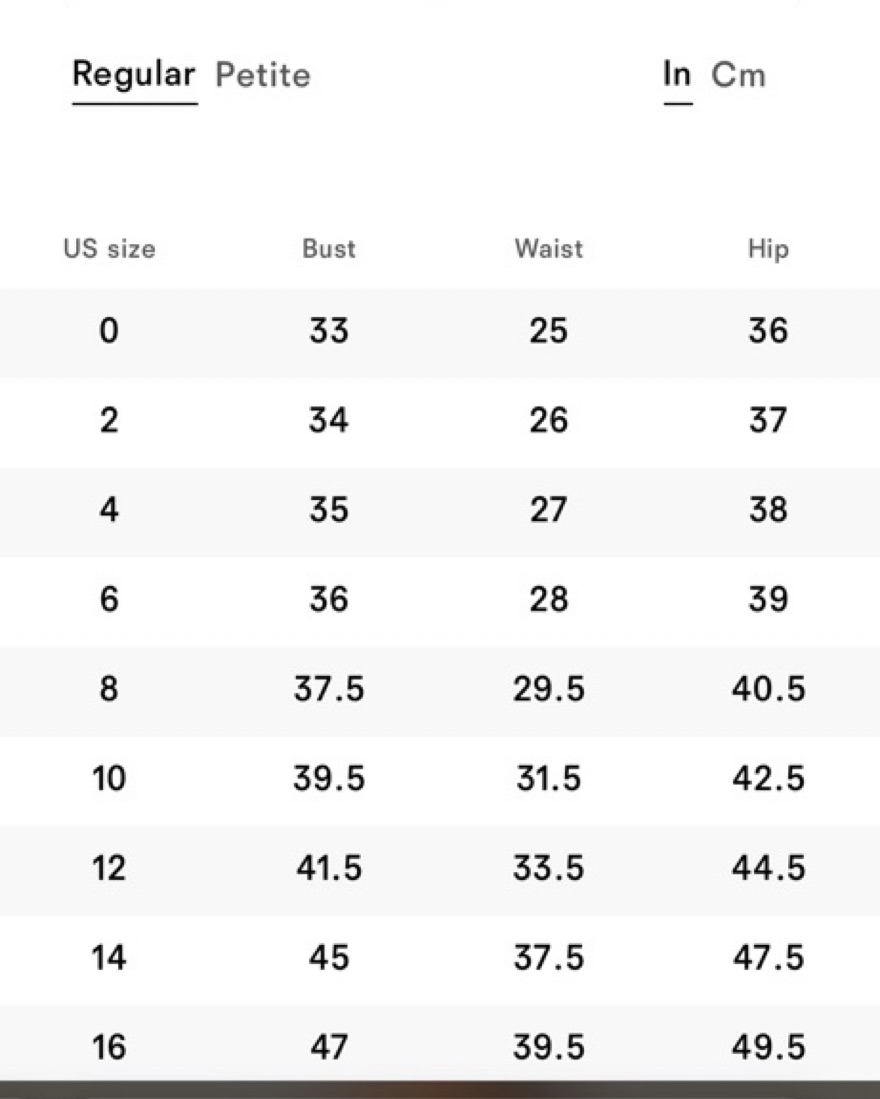Image resolution: width=880 pixels, height=1099 pixels.
Task: Click the Waist column header
Action: tap(549, 249)
